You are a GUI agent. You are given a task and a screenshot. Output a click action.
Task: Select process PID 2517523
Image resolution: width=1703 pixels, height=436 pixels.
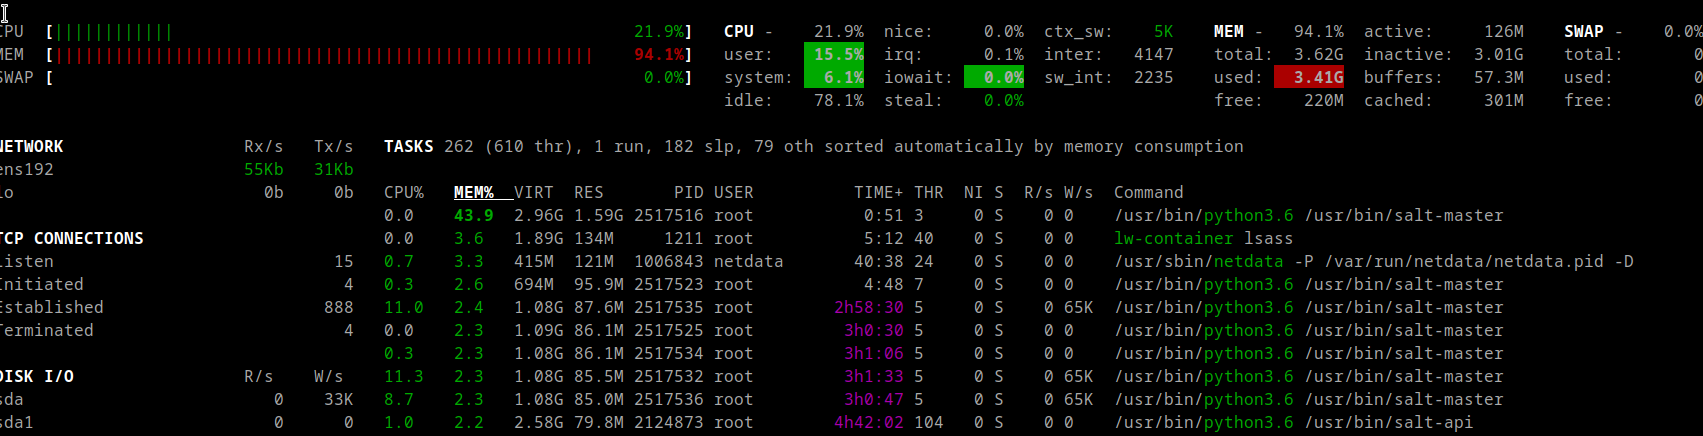coord(669,285)
